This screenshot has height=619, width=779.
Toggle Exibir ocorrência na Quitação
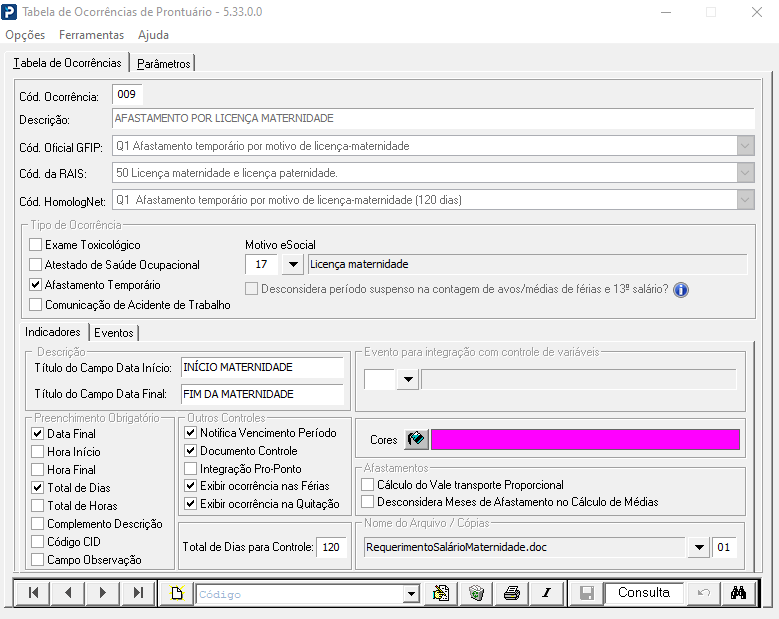click(x=190, y=503)
